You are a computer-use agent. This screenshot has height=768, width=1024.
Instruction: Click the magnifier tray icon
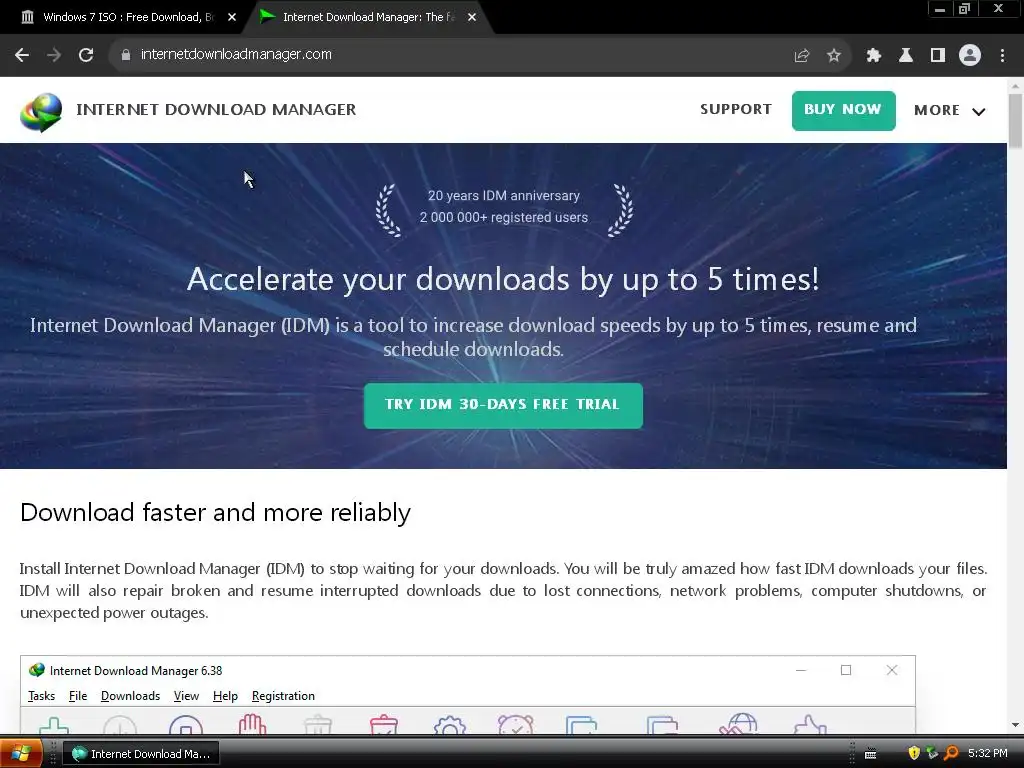pos(952,754)
